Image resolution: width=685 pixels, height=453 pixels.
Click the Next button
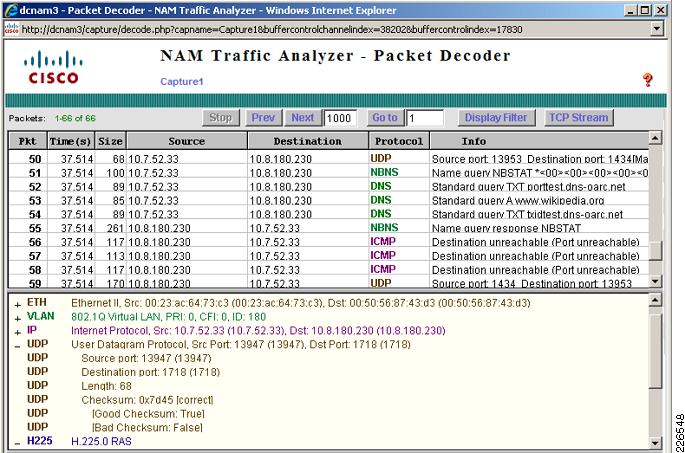click(303, 118)
